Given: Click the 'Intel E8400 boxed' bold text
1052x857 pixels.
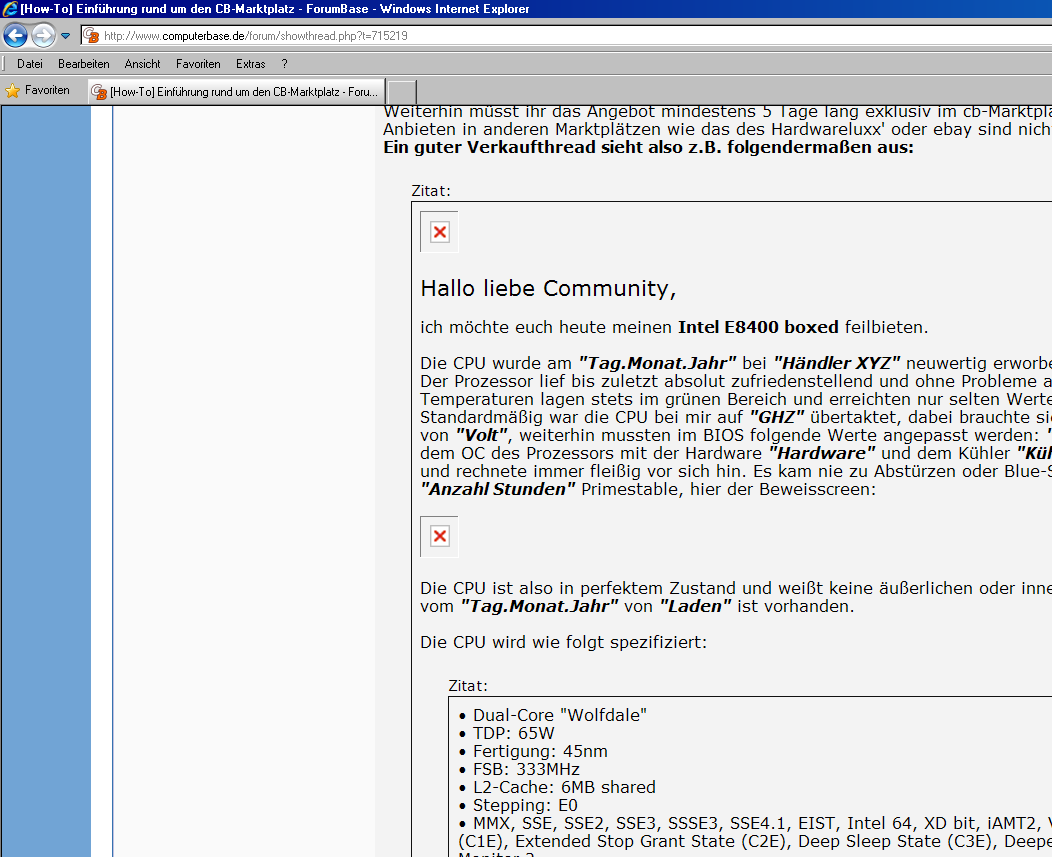Looking at the screenshot, I should [x=758, y=327].
